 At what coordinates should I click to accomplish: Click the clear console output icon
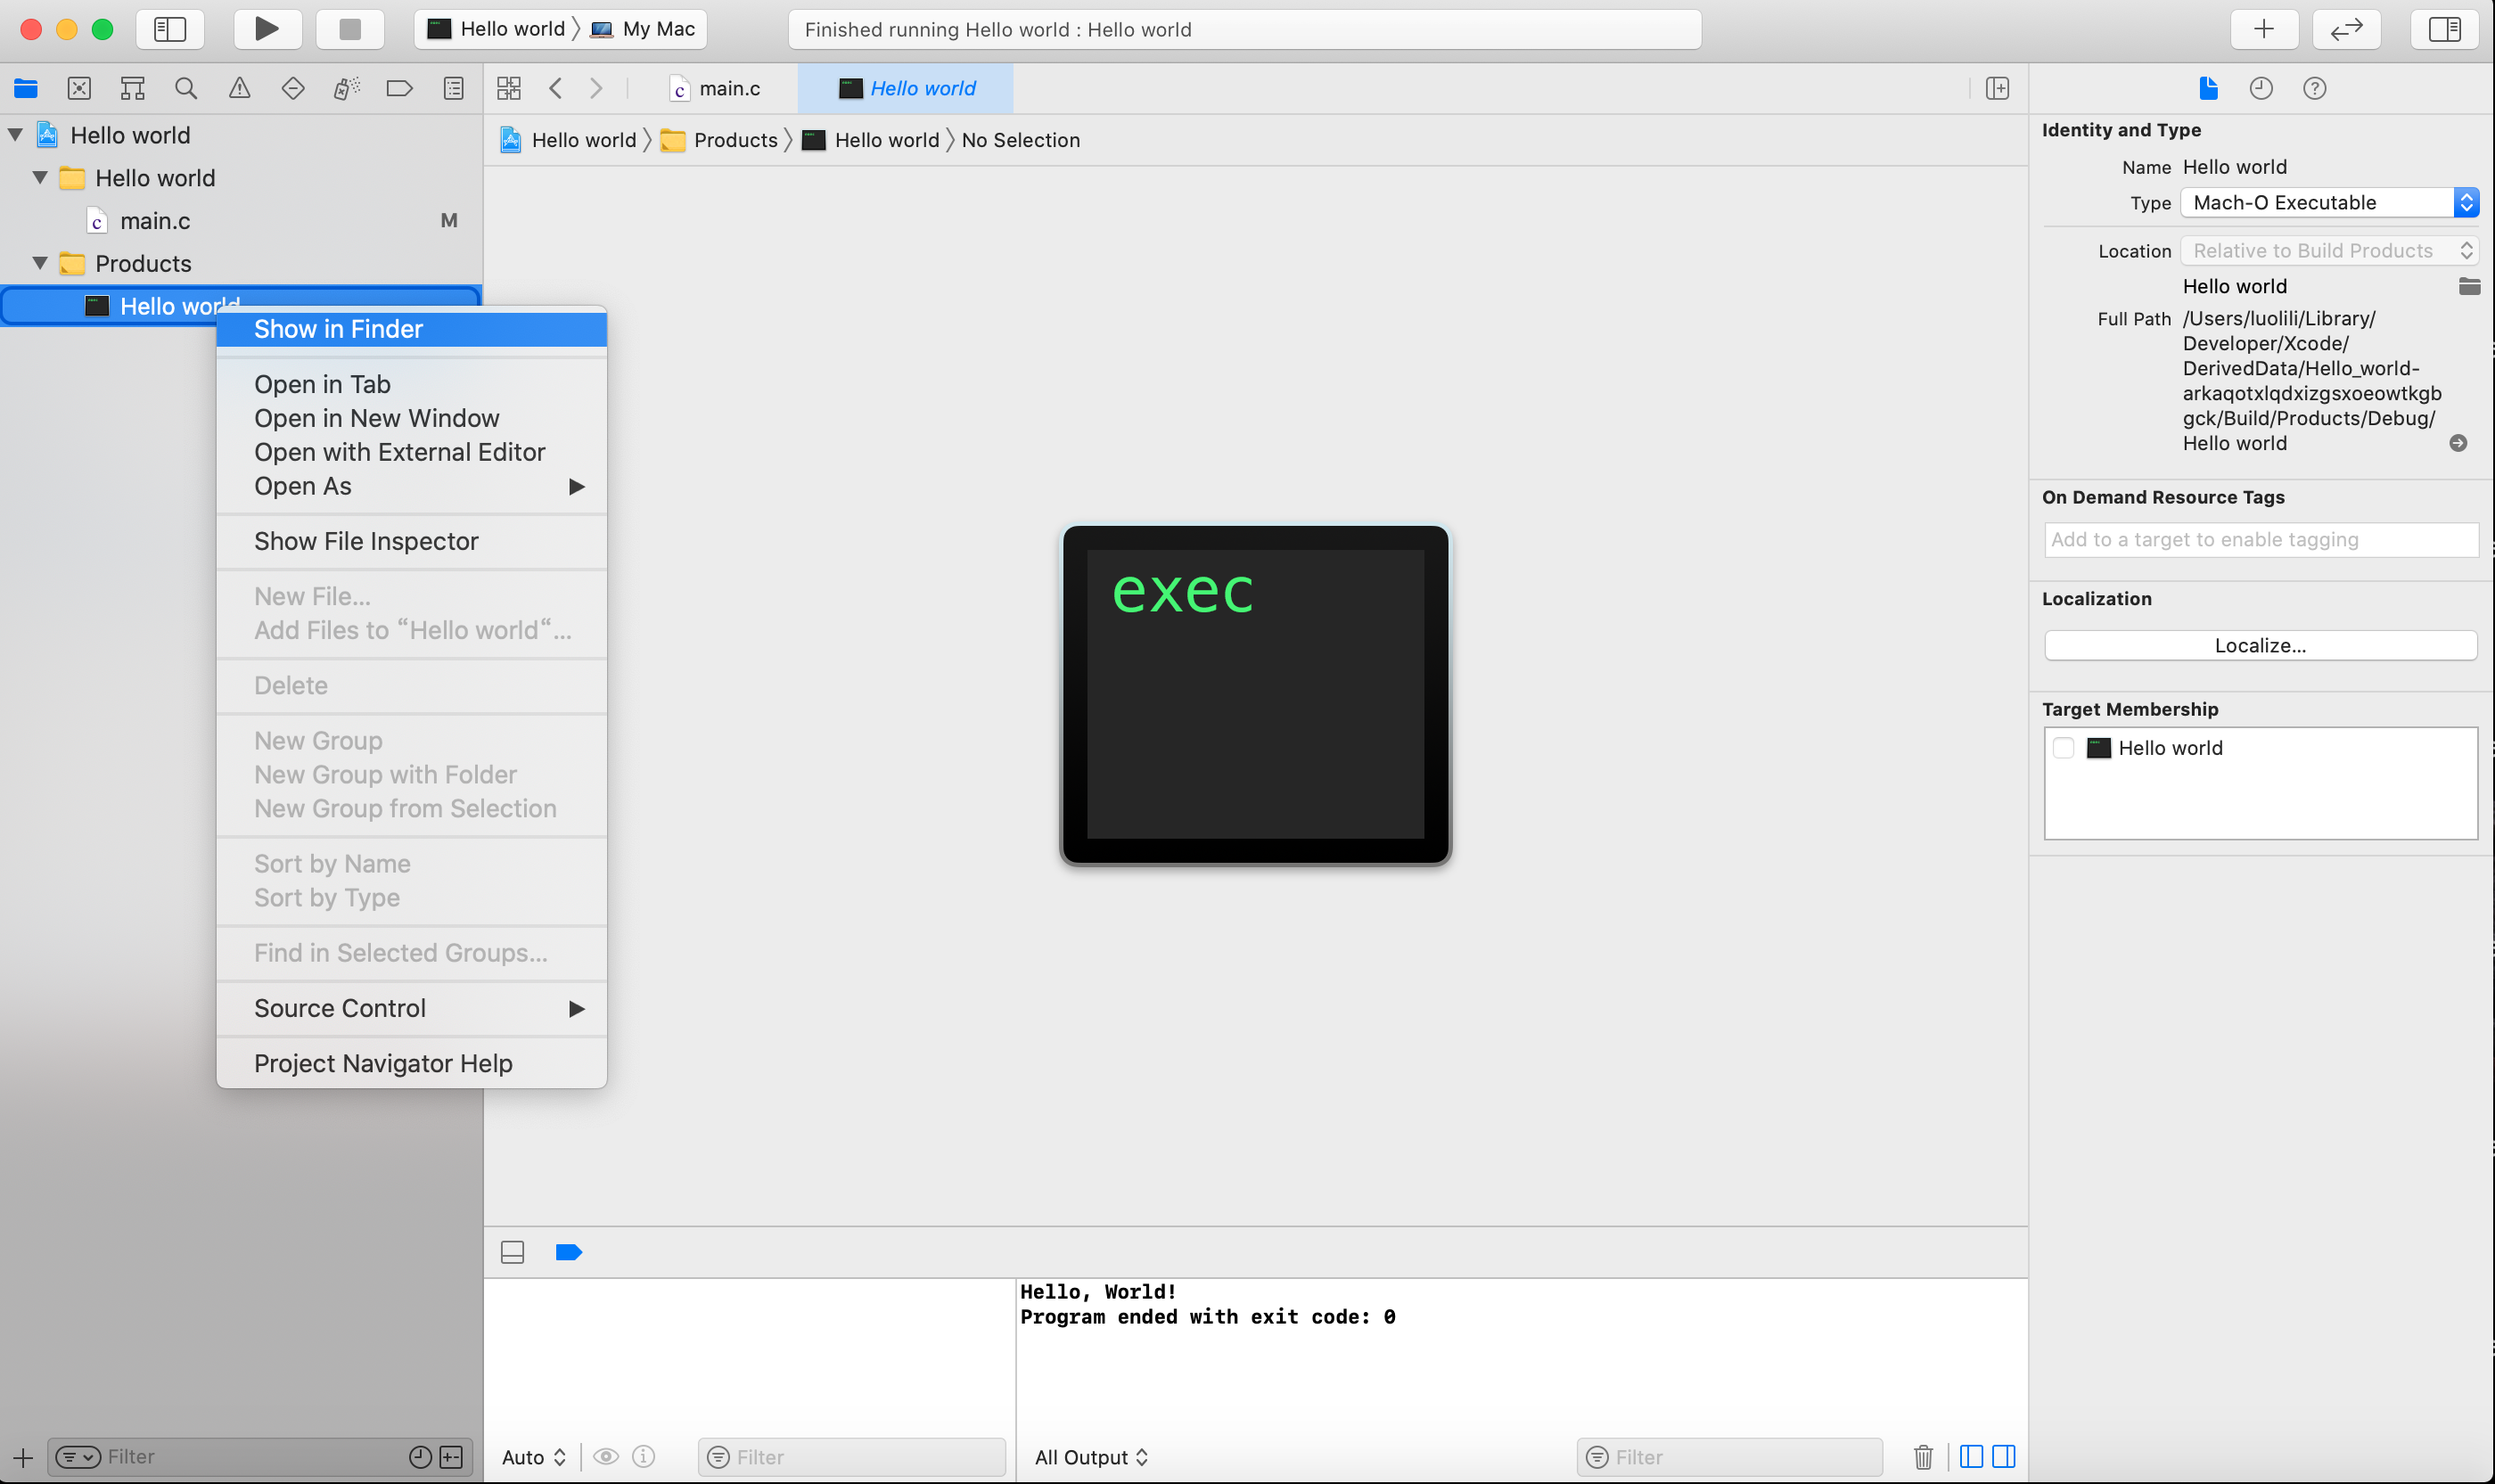(x=1926, y=1455)
